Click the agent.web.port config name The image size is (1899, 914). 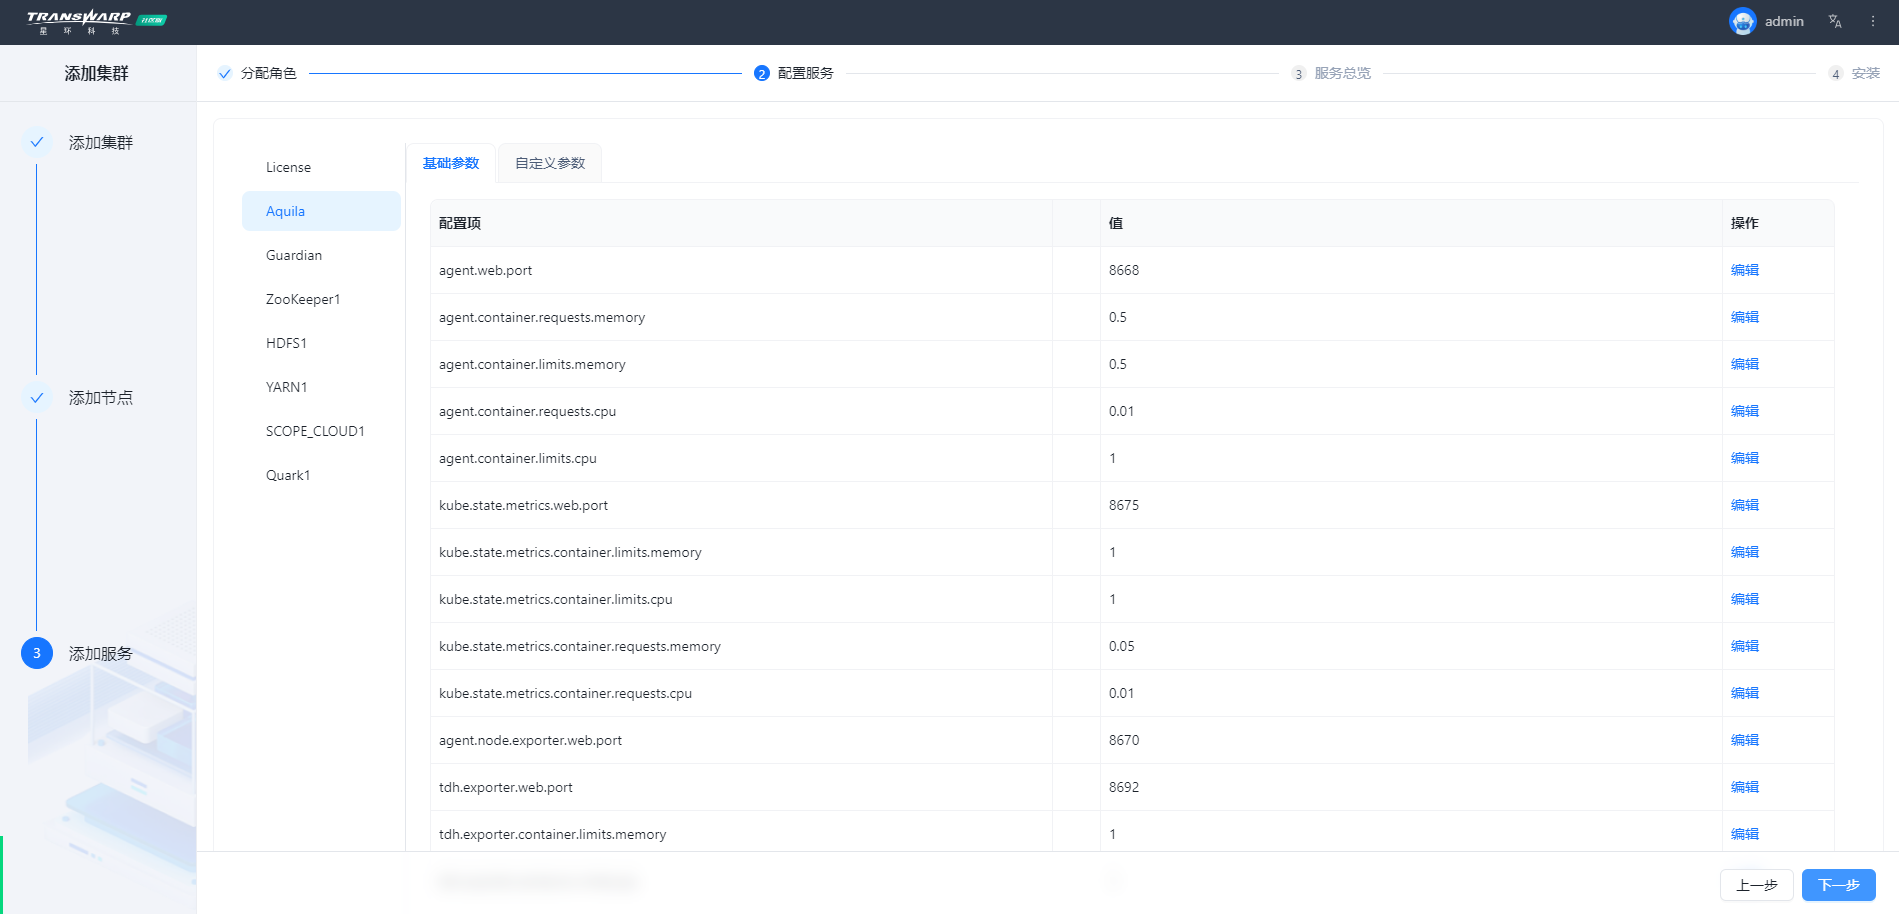tap(485, 270)
